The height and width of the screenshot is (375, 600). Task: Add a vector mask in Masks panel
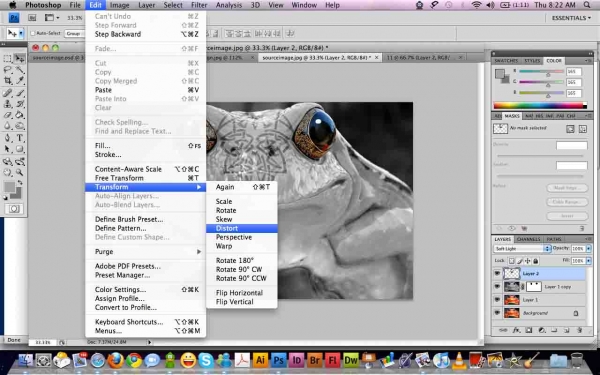[583, 129]
